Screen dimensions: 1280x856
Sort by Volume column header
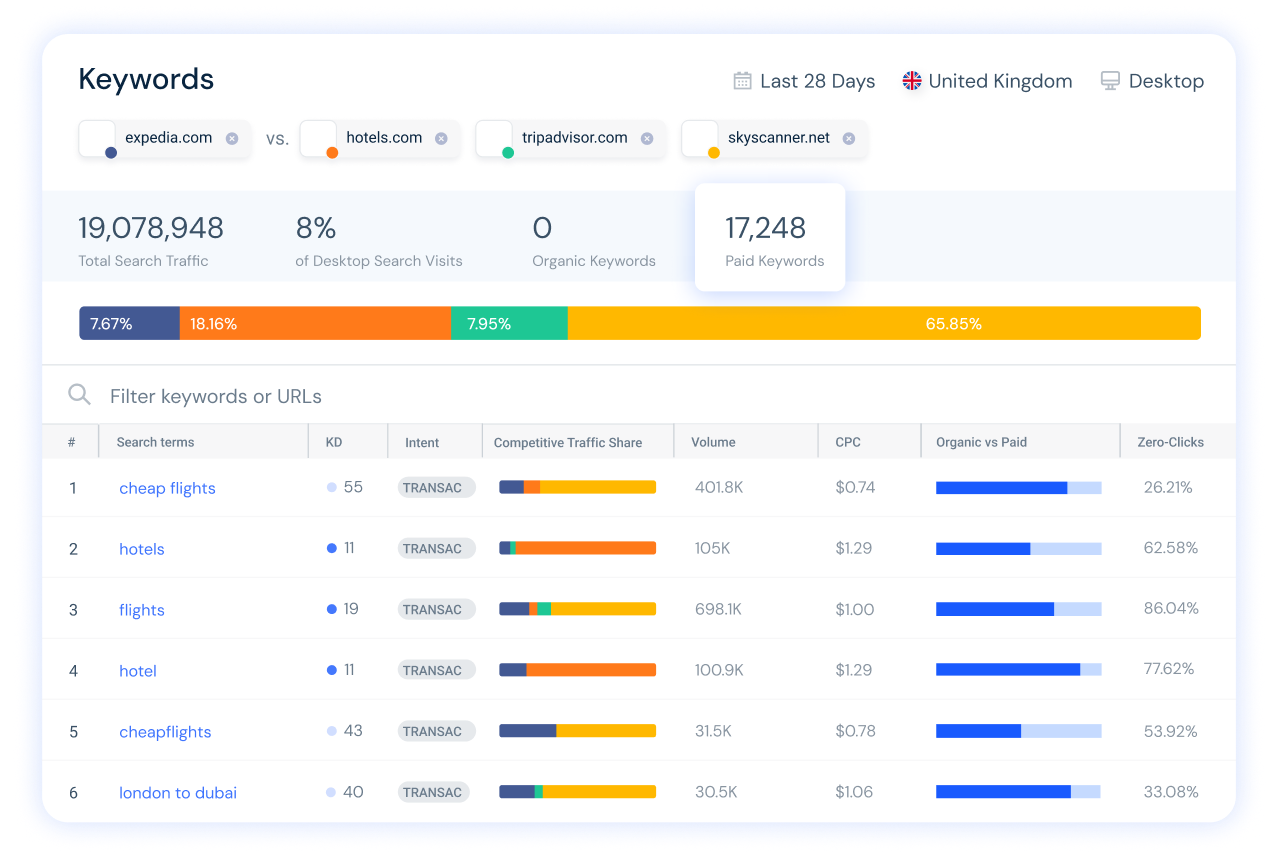pyautogui.click(x=713, y=442)
